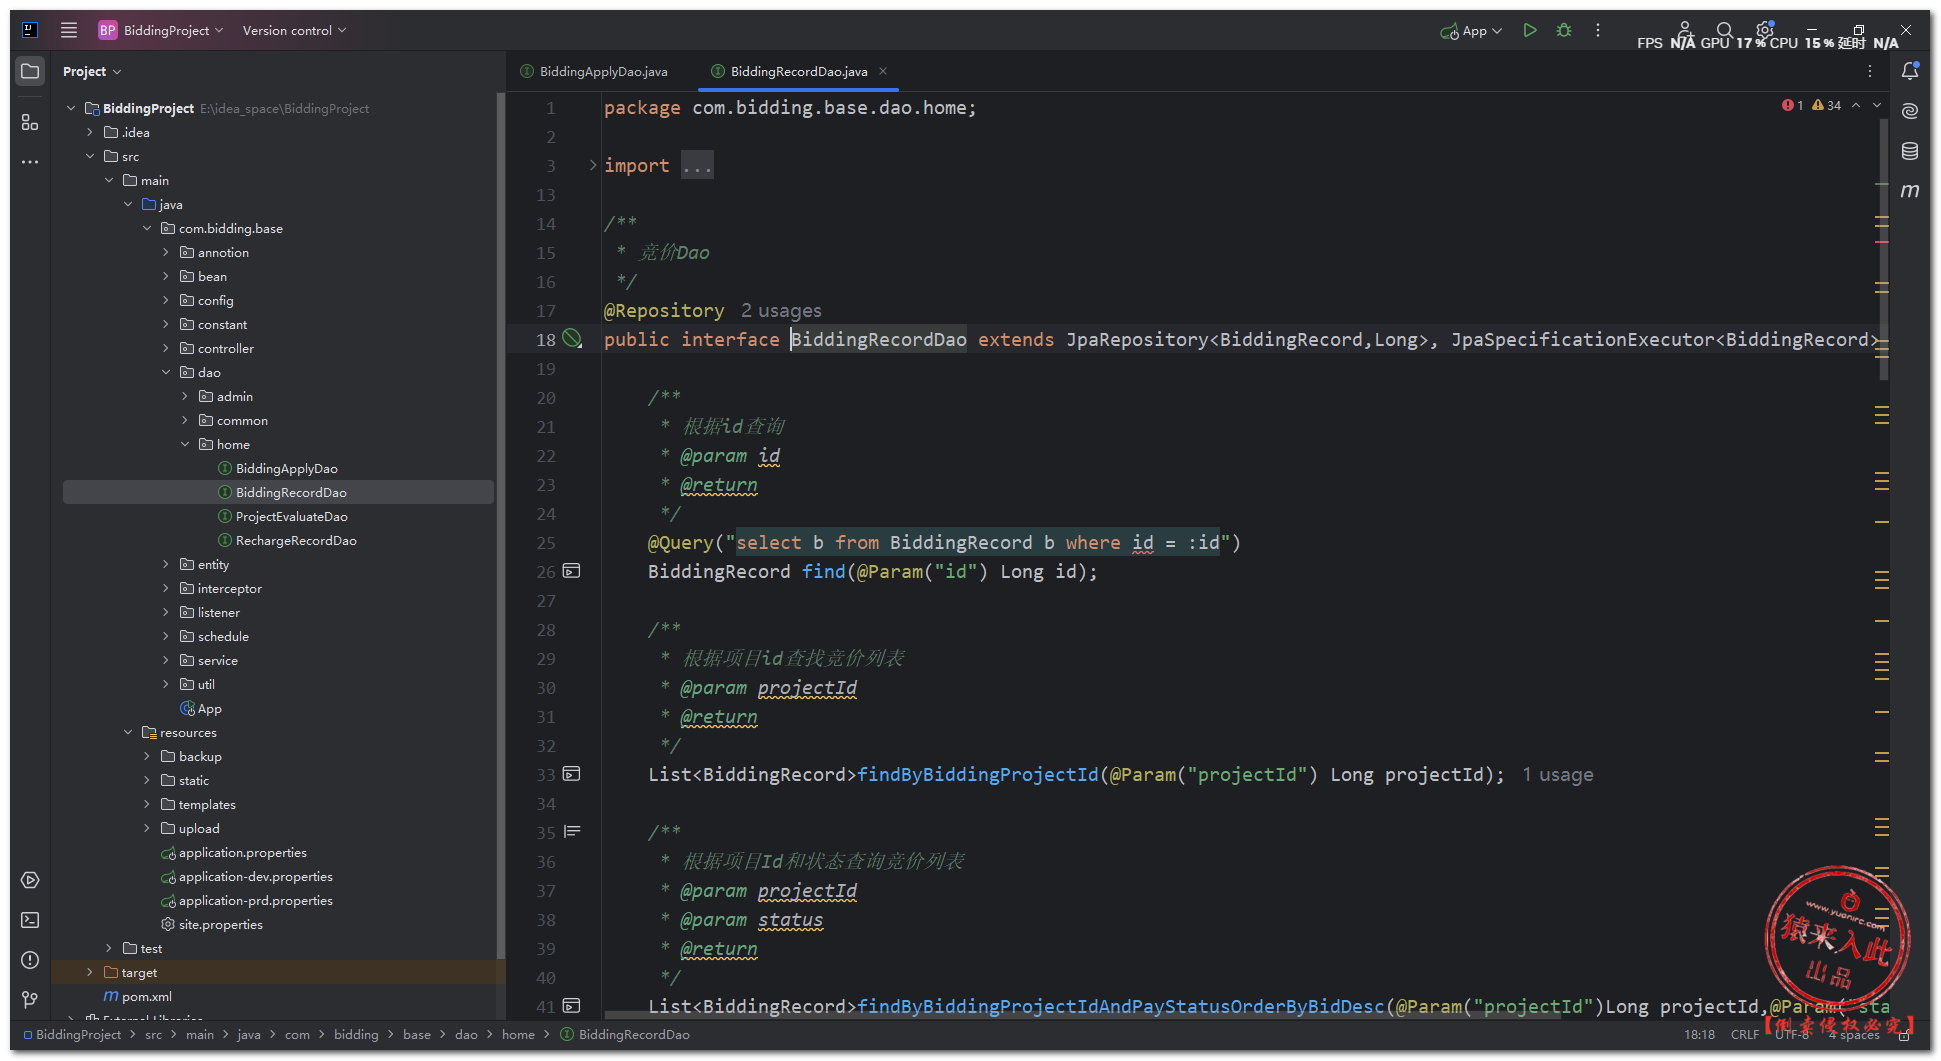Switch to the BiddingApplyDao.java tab

[603, 71]
